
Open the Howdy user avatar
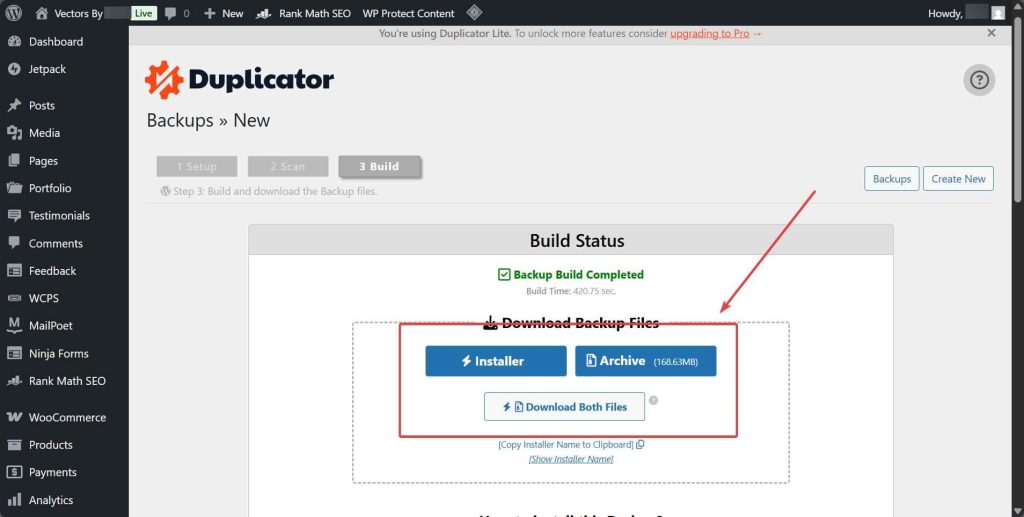click(998, 13)
